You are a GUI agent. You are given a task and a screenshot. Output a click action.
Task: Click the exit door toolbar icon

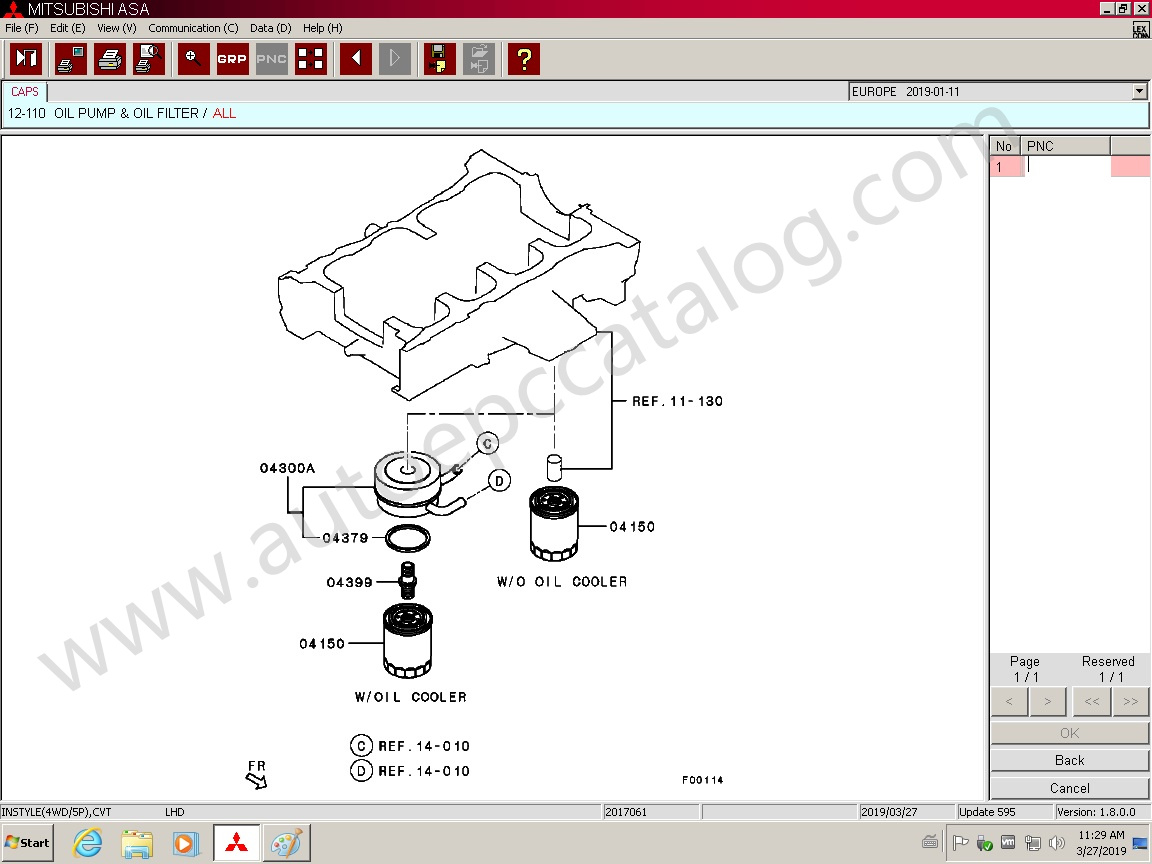click(x=26, y=59)
